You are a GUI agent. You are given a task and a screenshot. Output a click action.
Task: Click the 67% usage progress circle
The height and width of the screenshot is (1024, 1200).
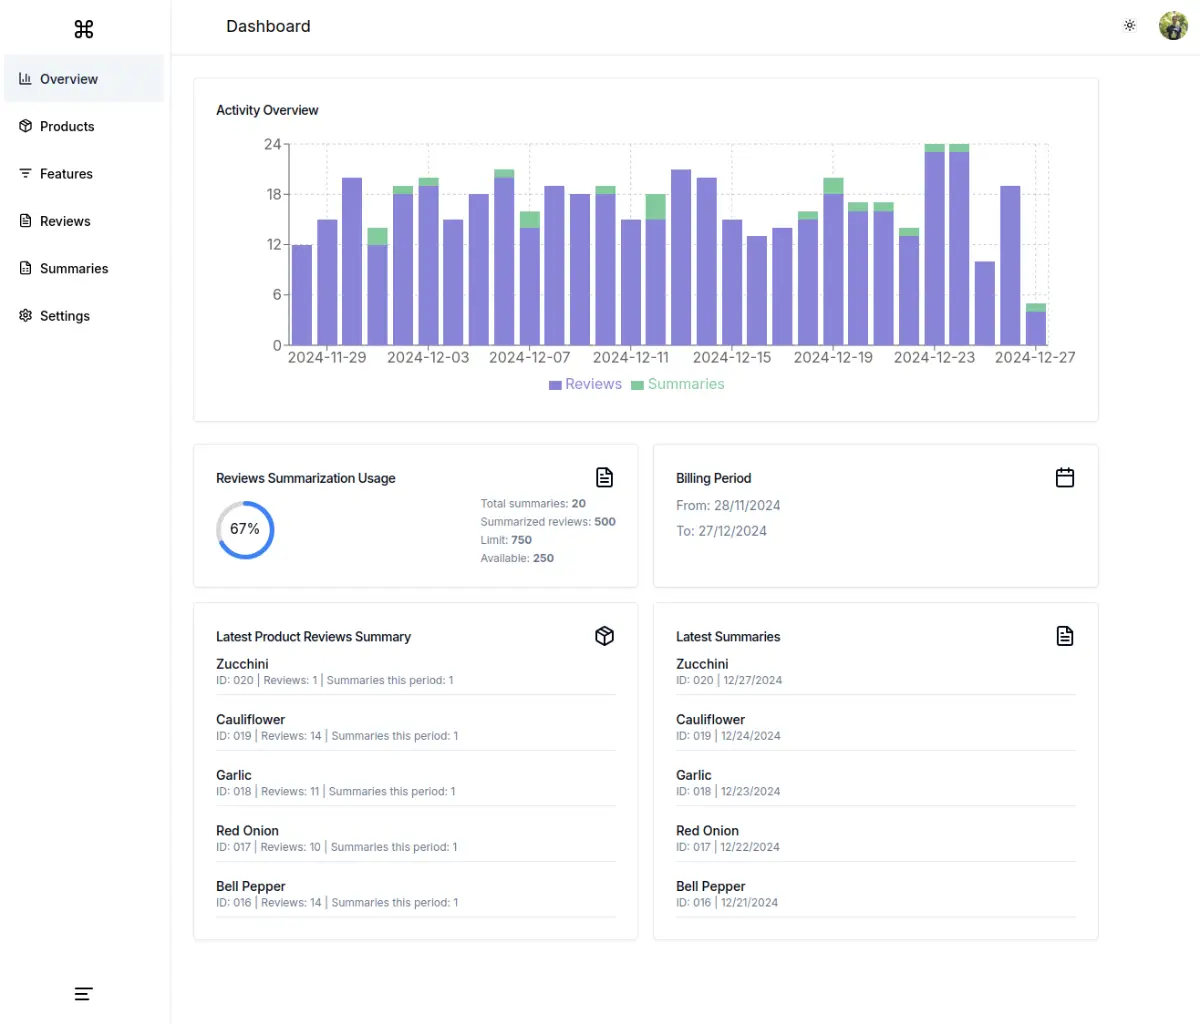(244, 529)
